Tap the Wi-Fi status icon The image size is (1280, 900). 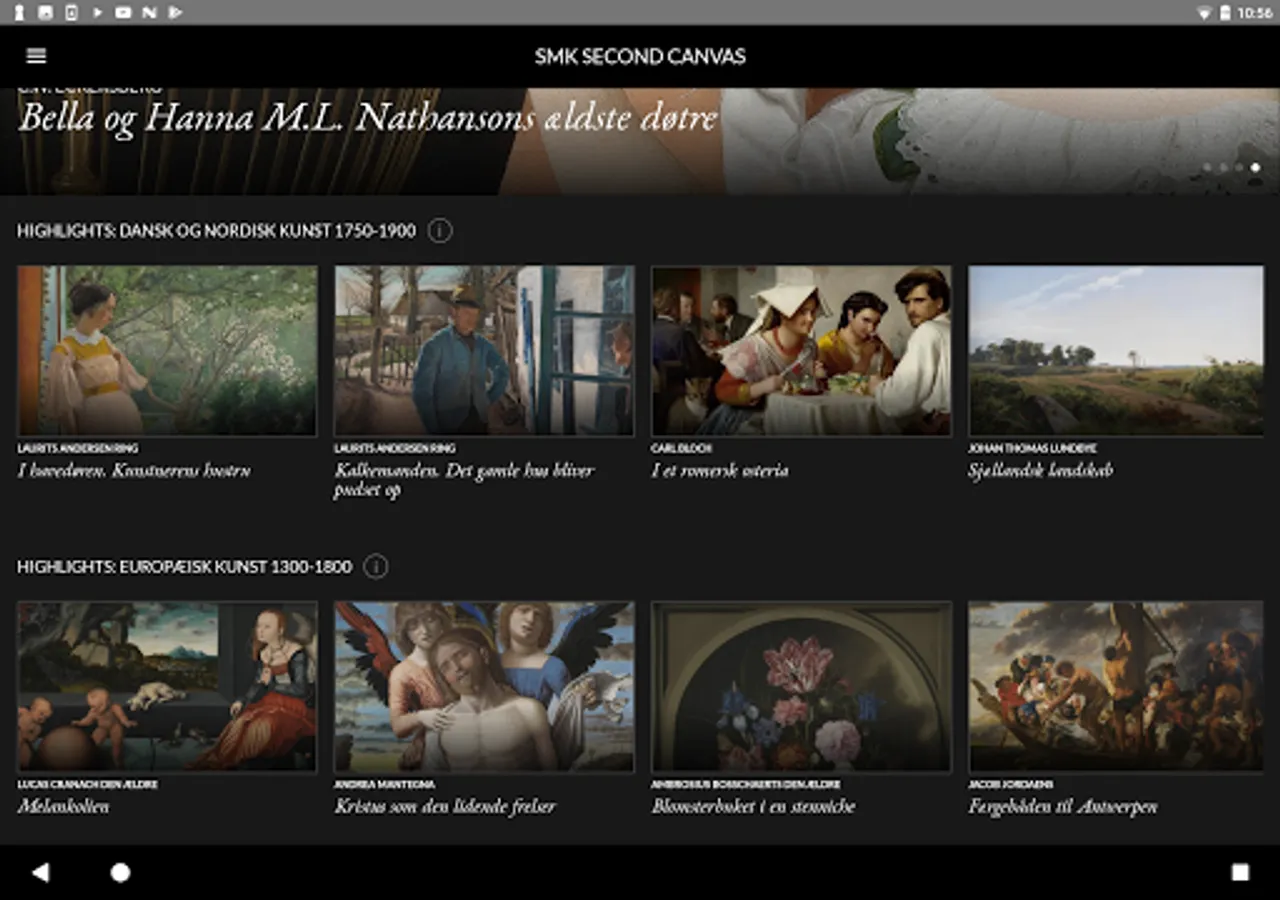click(x=1204, y=12)
